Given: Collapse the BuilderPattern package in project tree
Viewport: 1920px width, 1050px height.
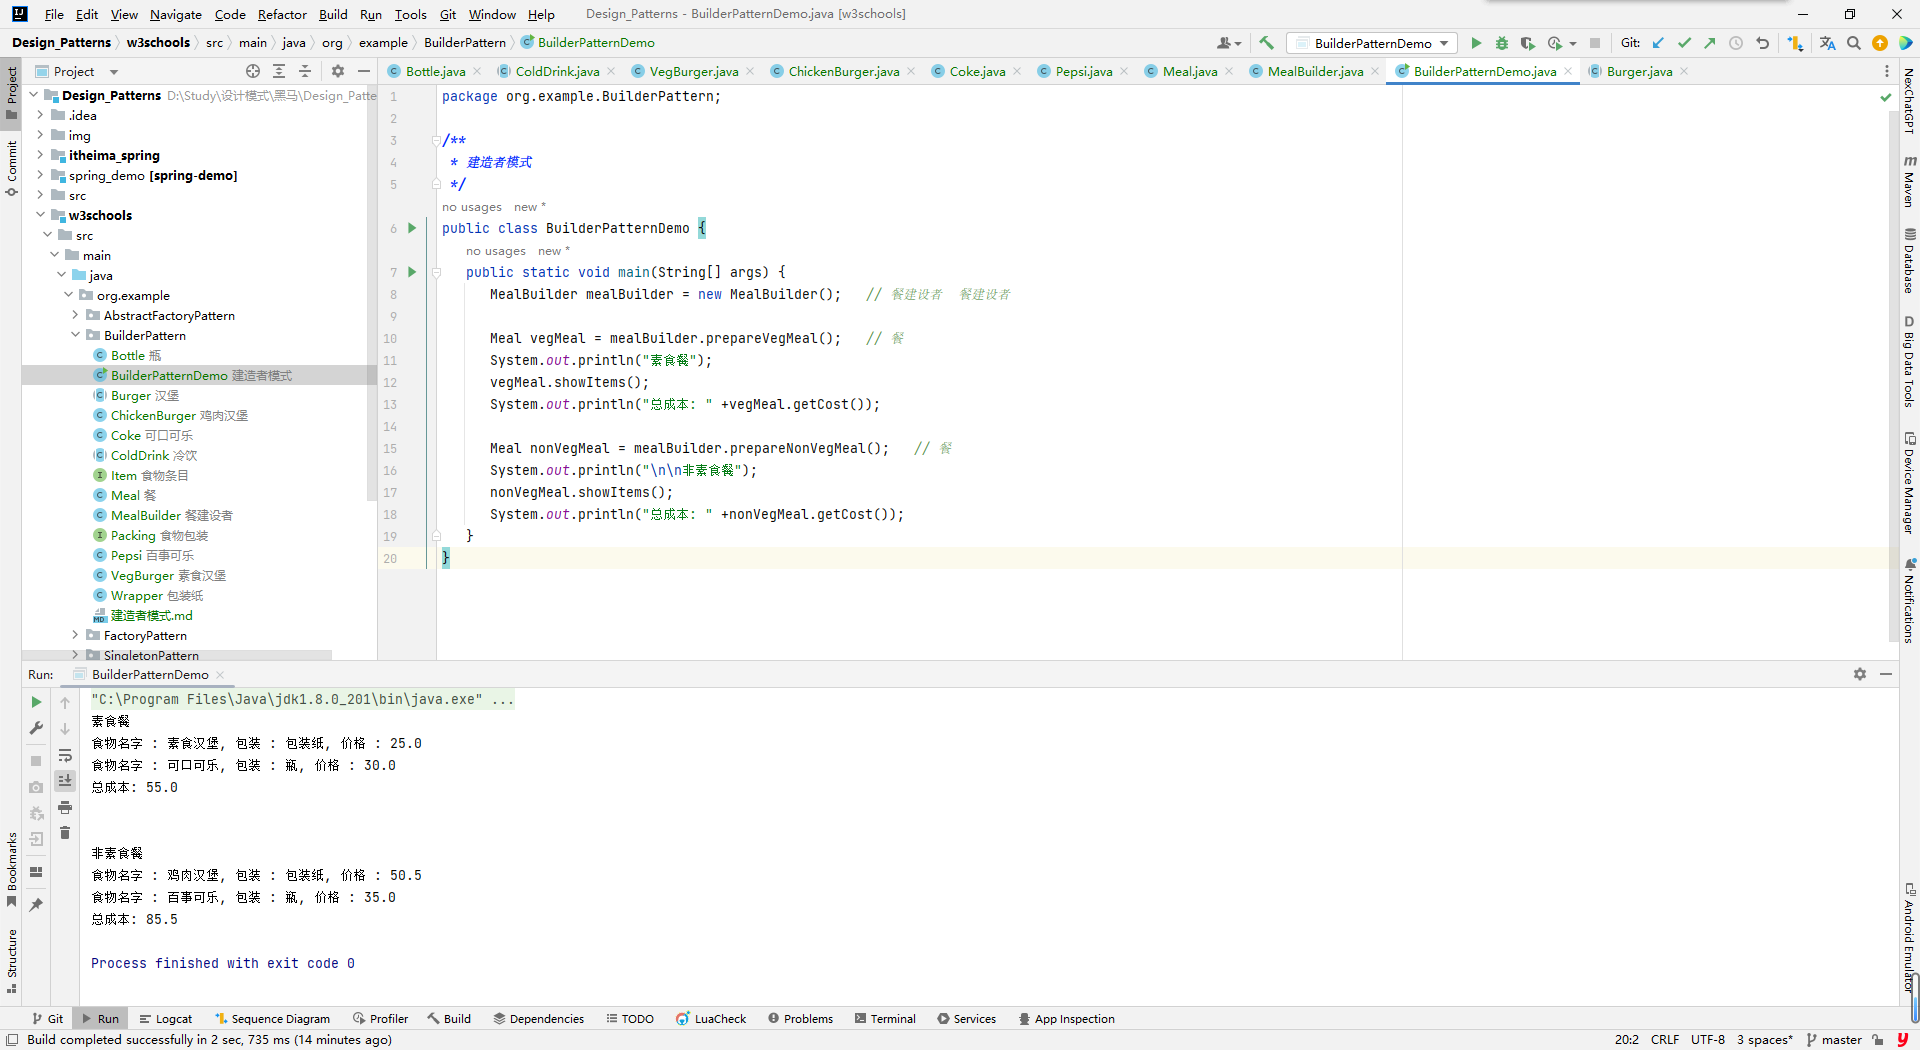Looking at the screenshot, I should point(75,335).
